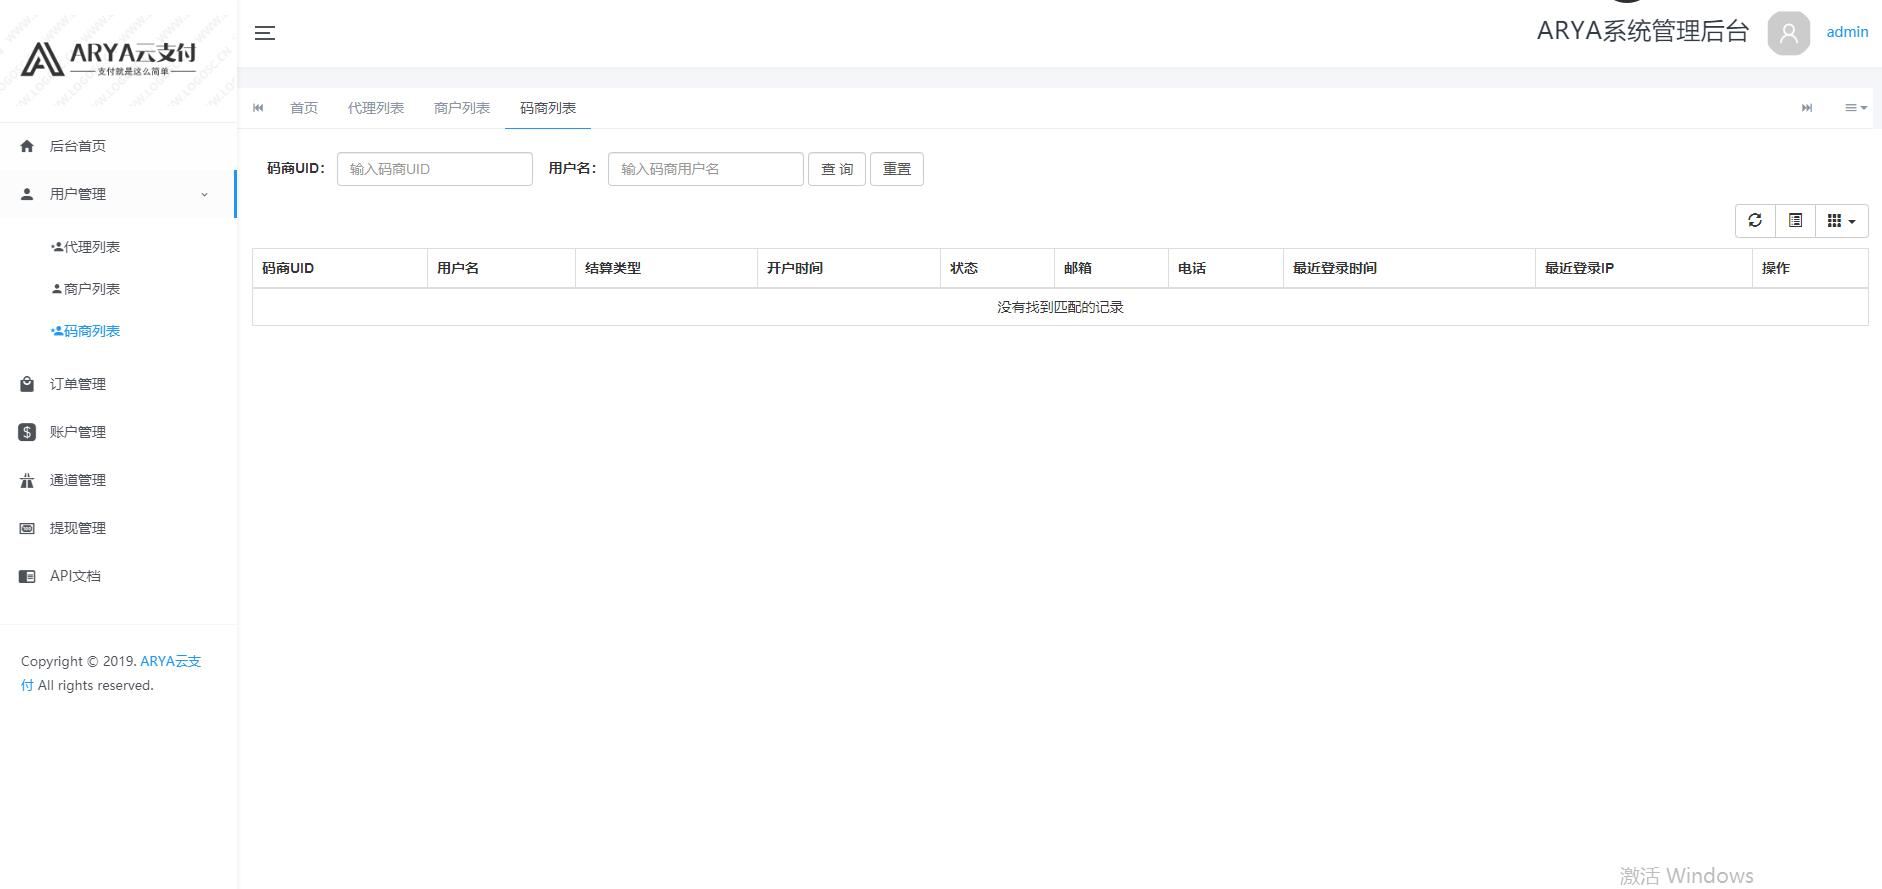1882x889 pixels.
Task: Click 邮箱 column header
Action: [1111, 268]
